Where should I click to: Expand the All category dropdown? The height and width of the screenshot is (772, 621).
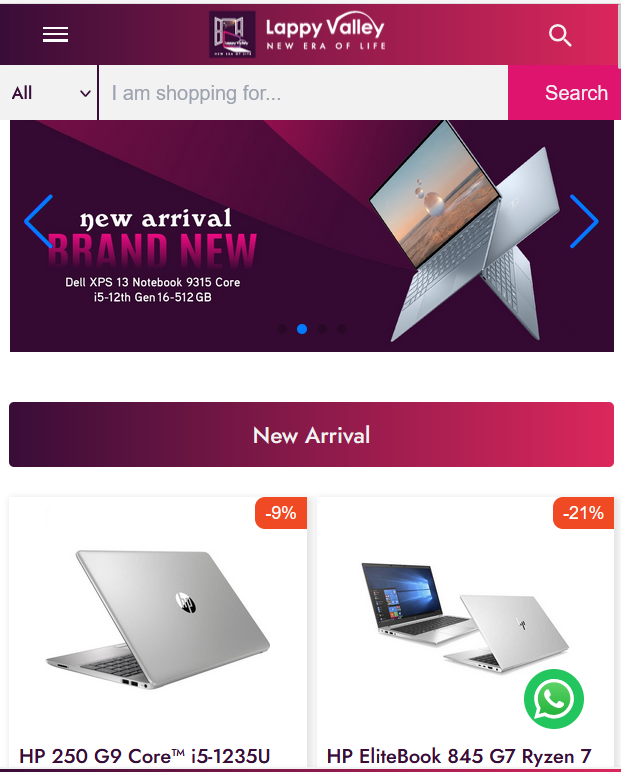click(x=49, y=93)
